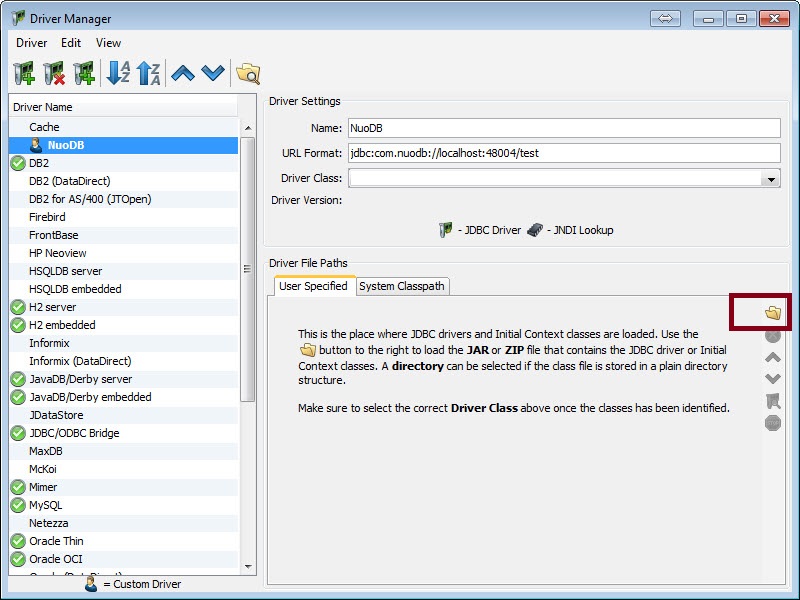Open the Driver menu

pyautogui.click(x=32, y=43)
